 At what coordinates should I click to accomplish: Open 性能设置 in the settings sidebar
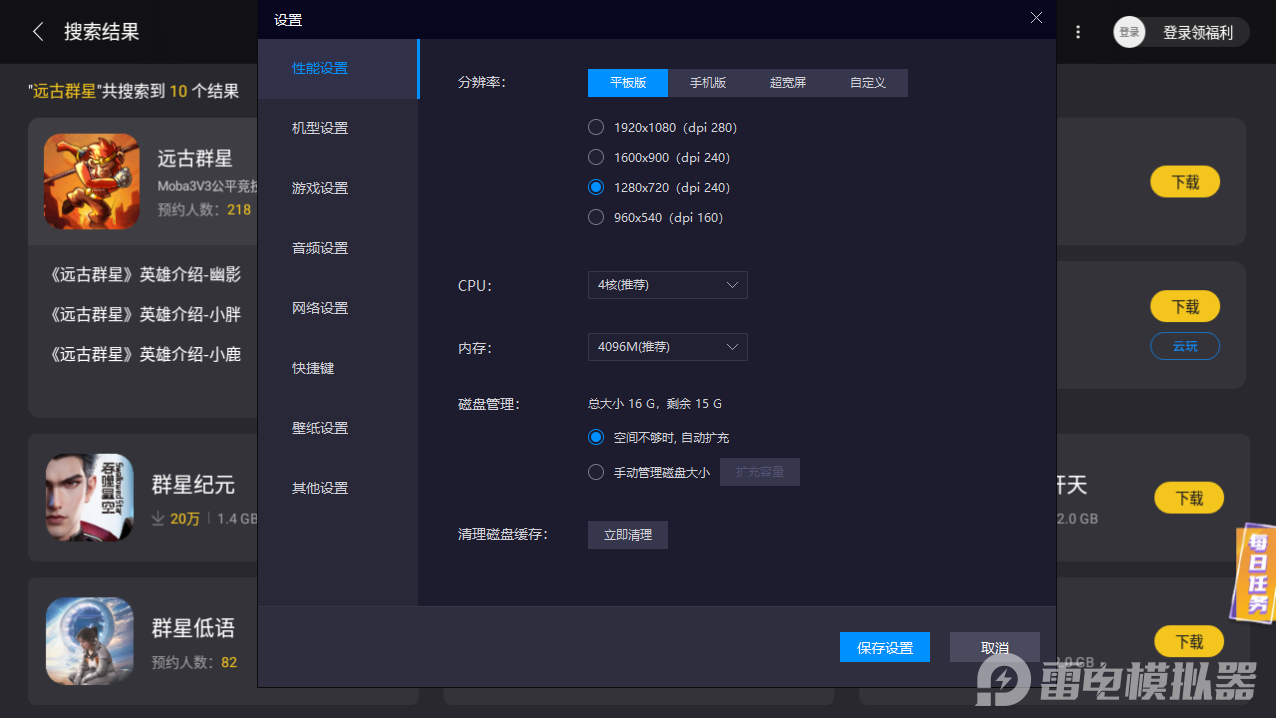click(338, 68)
